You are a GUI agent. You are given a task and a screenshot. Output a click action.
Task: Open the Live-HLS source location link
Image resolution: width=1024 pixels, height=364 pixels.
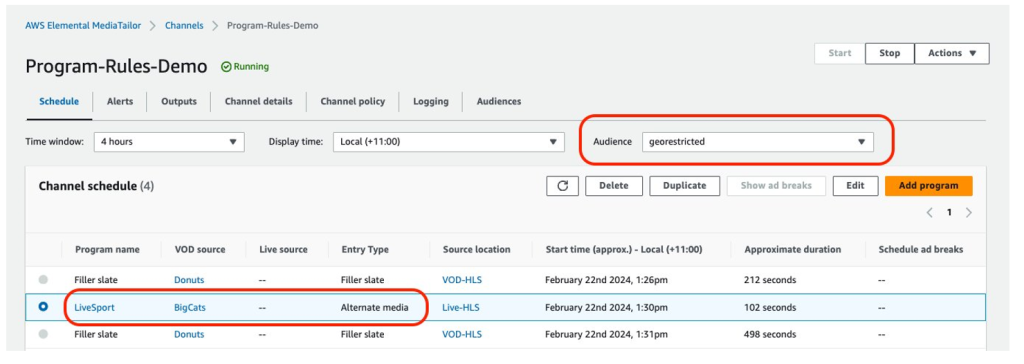click(x=461, y=307)
